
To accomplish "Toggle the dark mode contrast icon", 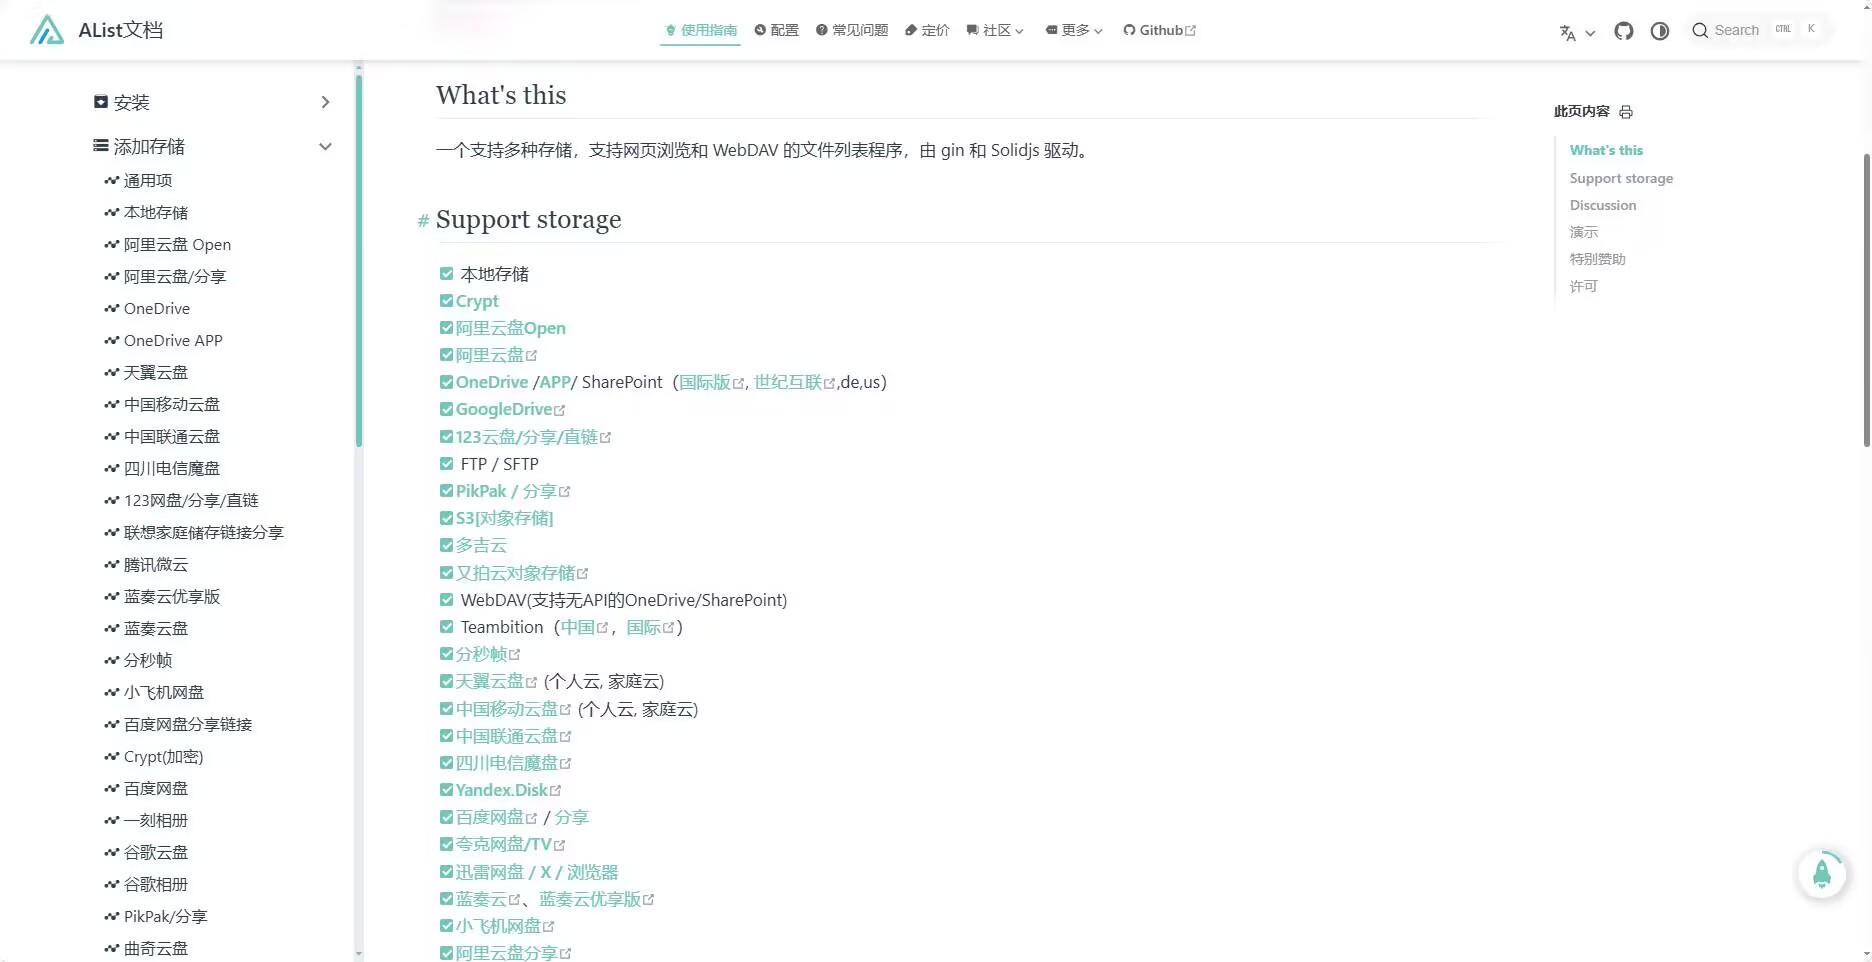I will [1660, 31].
